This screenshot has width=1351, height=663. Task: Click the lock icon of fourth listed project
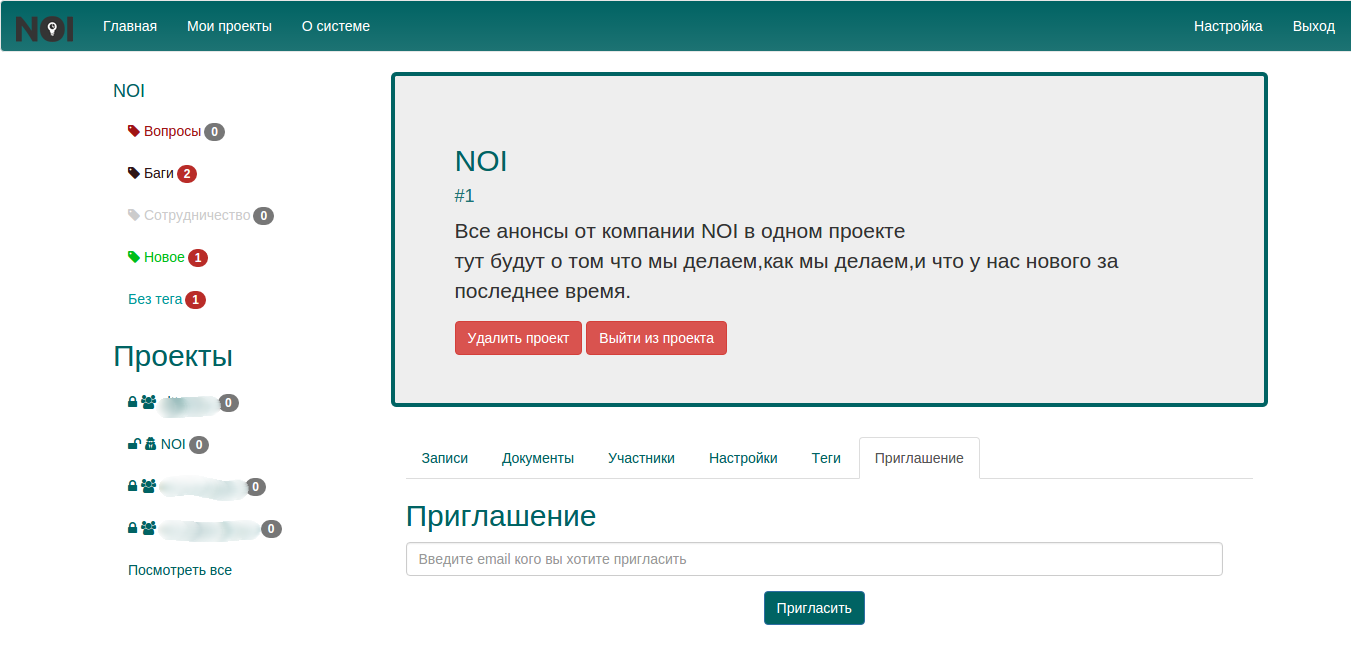(x=133, y=528)
